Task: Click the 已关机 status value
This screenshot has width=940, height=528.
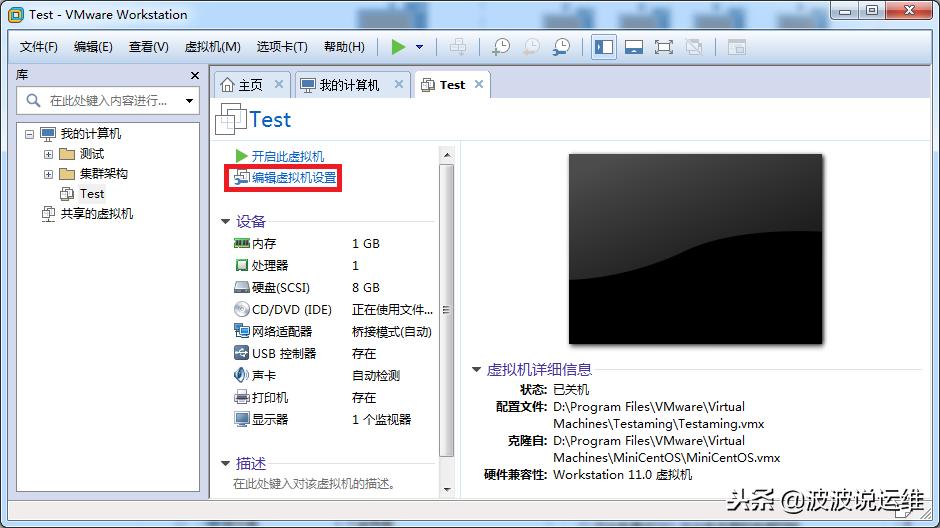Action: (571, 390)
